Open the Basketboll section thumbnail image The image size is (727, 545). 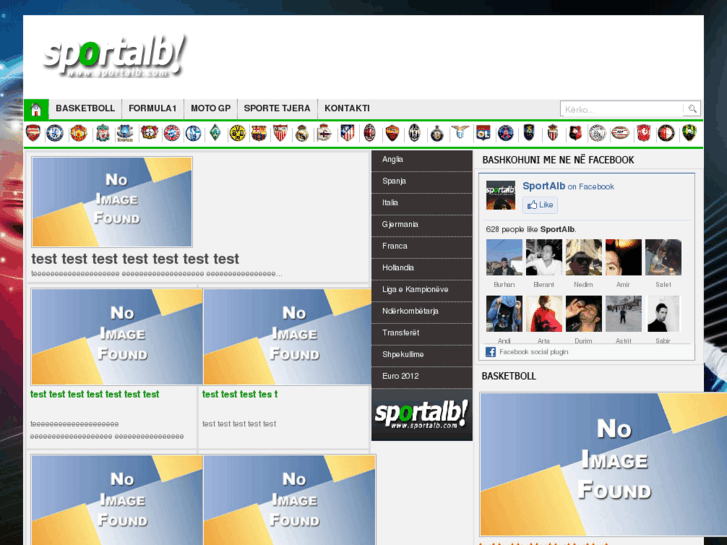tap(603, 464)
